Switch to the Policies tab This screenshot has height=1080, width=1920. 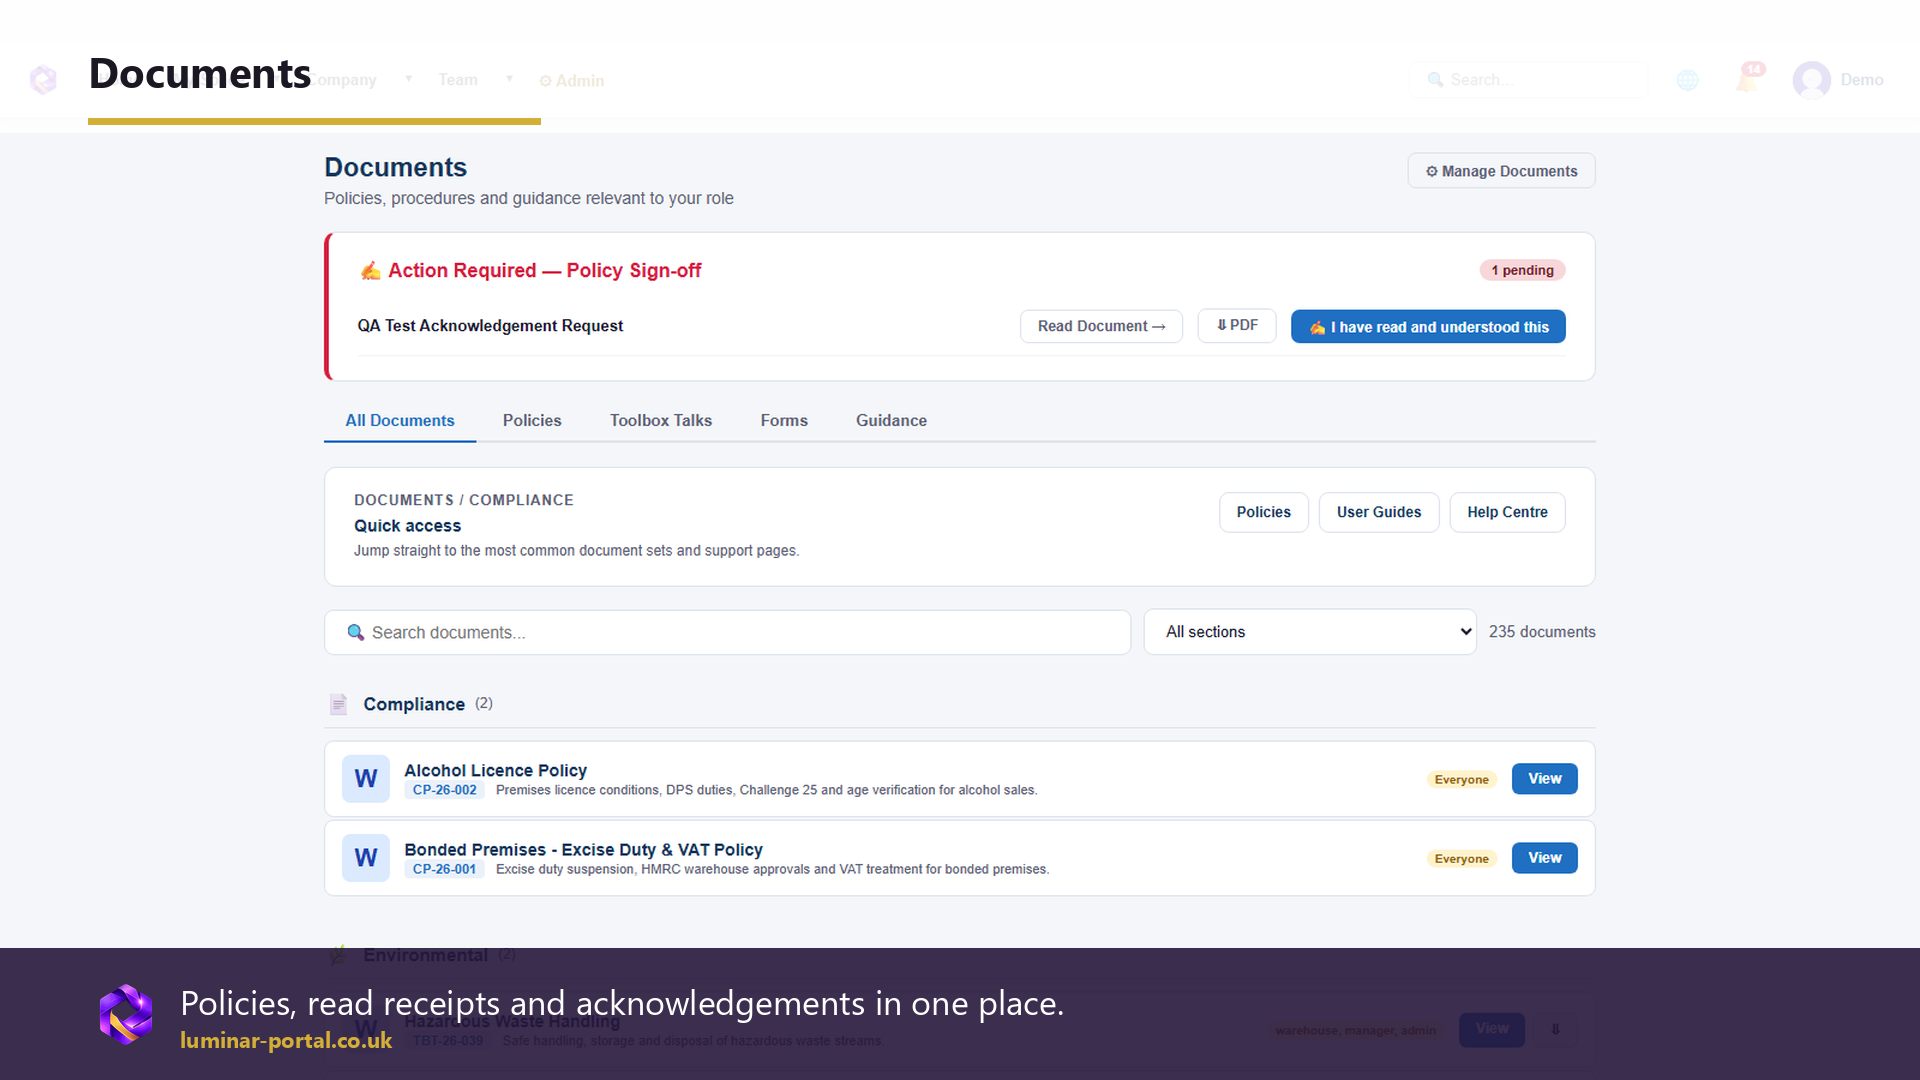(532, 421)
